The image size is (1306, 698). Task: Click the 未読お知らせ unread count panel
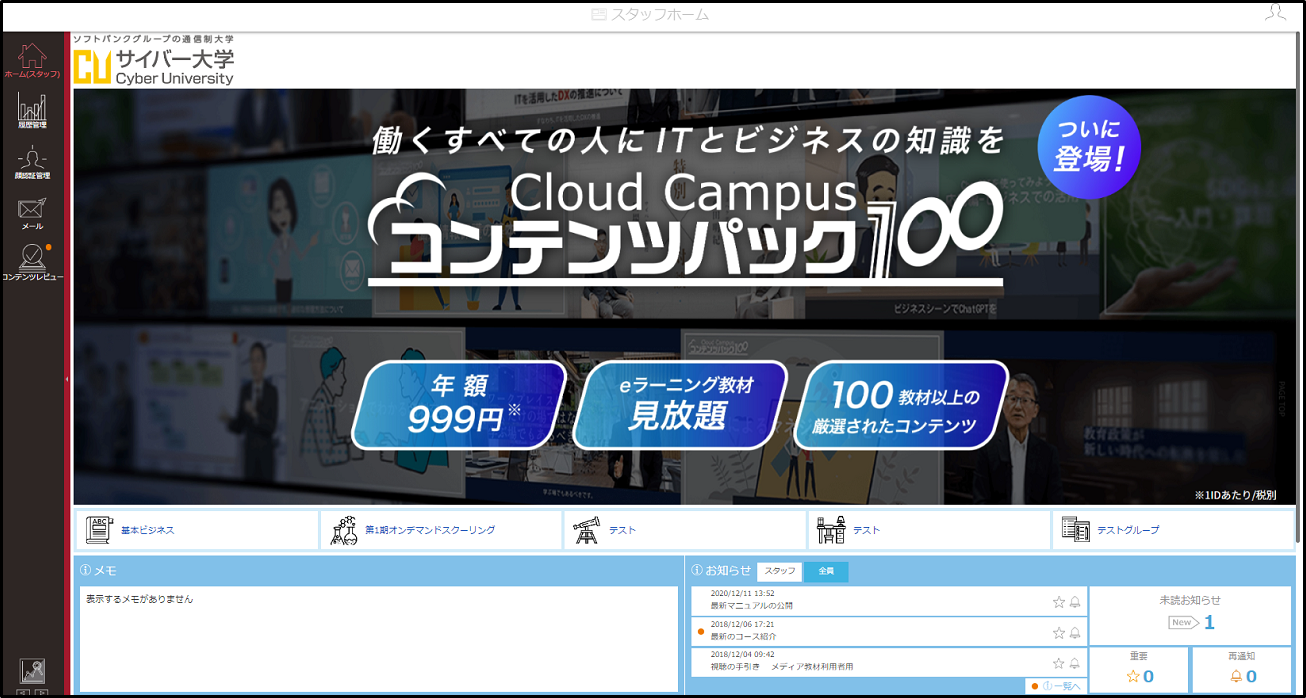[x=1190, y=614]
